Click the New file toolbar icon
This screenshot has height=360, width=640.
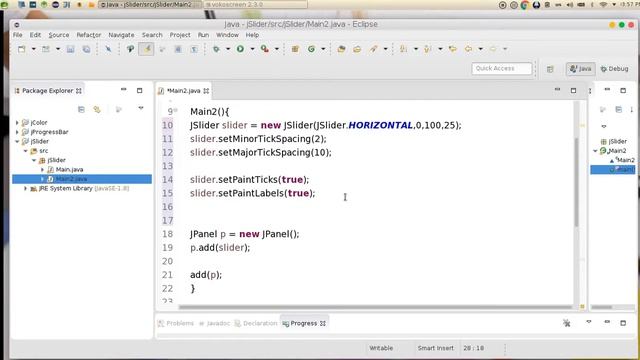[22, 49]
